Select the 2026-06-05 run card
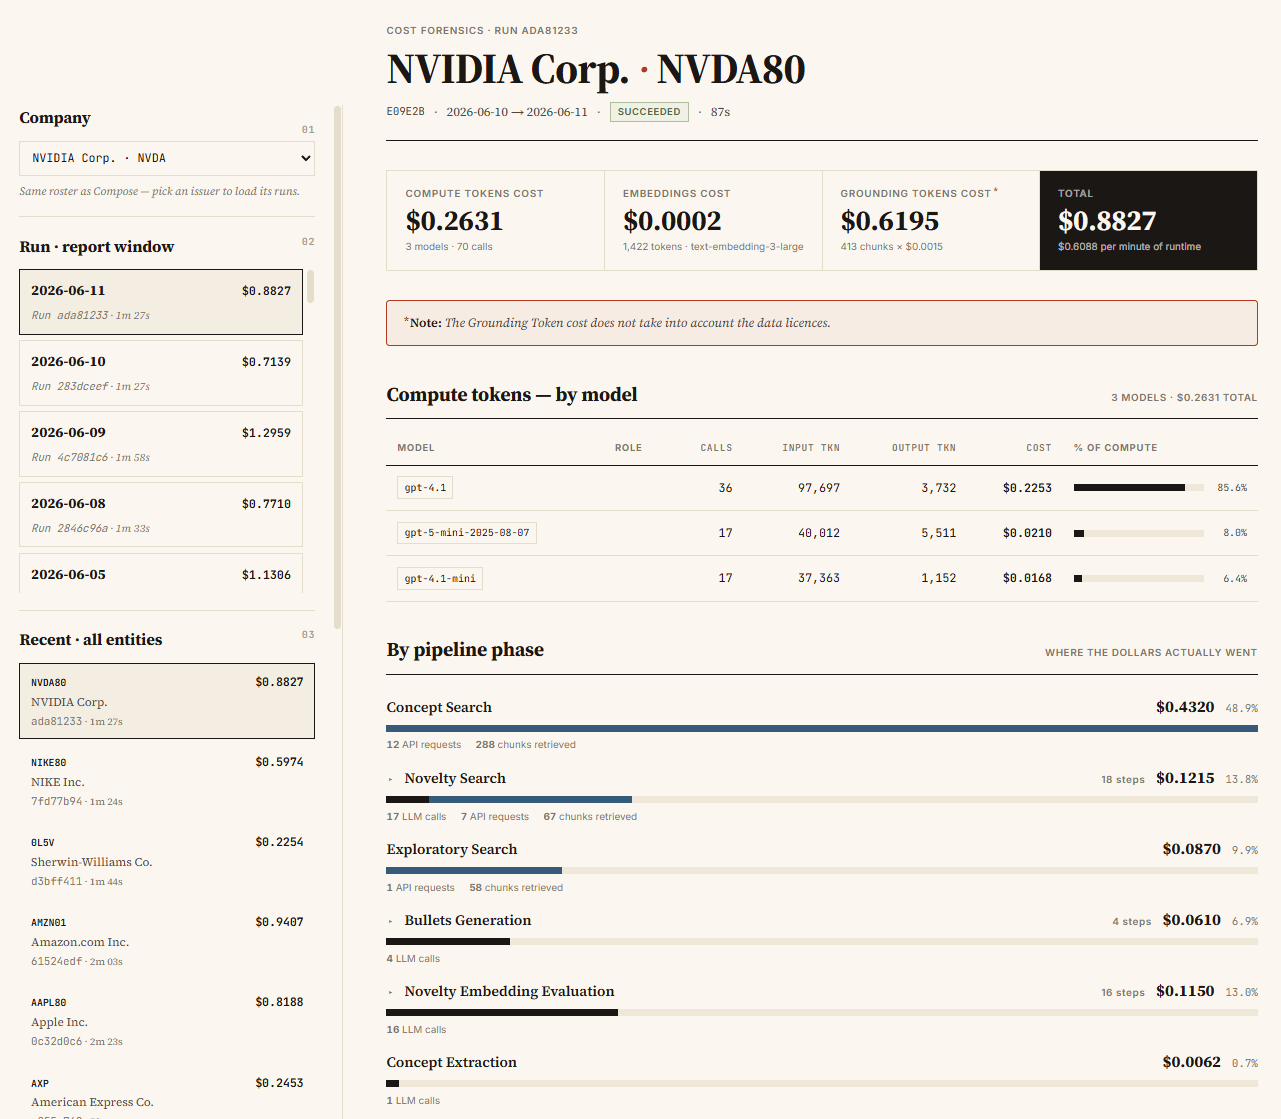This screenshot has height=1119, width=1281. [161, 574]
